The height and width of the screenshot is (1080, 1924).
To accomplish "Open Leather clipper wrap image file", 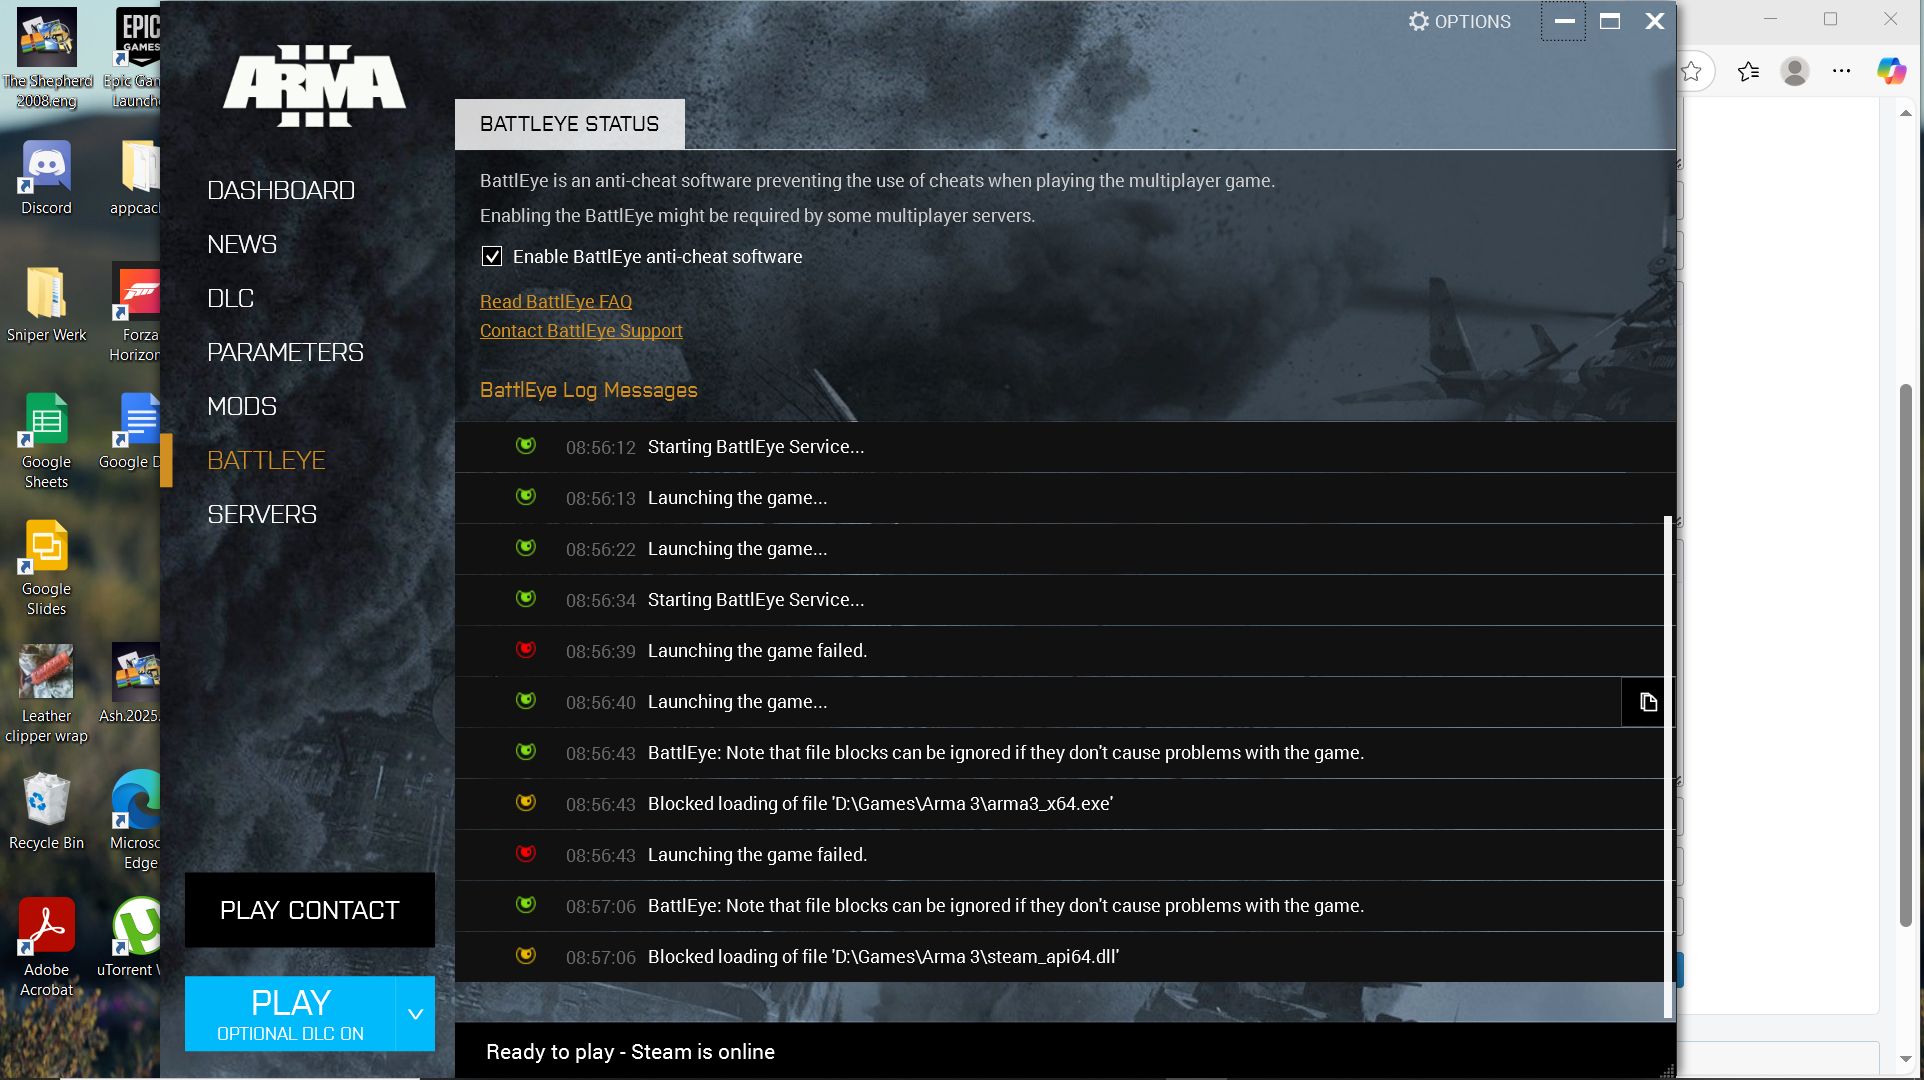I will [46, 695].
